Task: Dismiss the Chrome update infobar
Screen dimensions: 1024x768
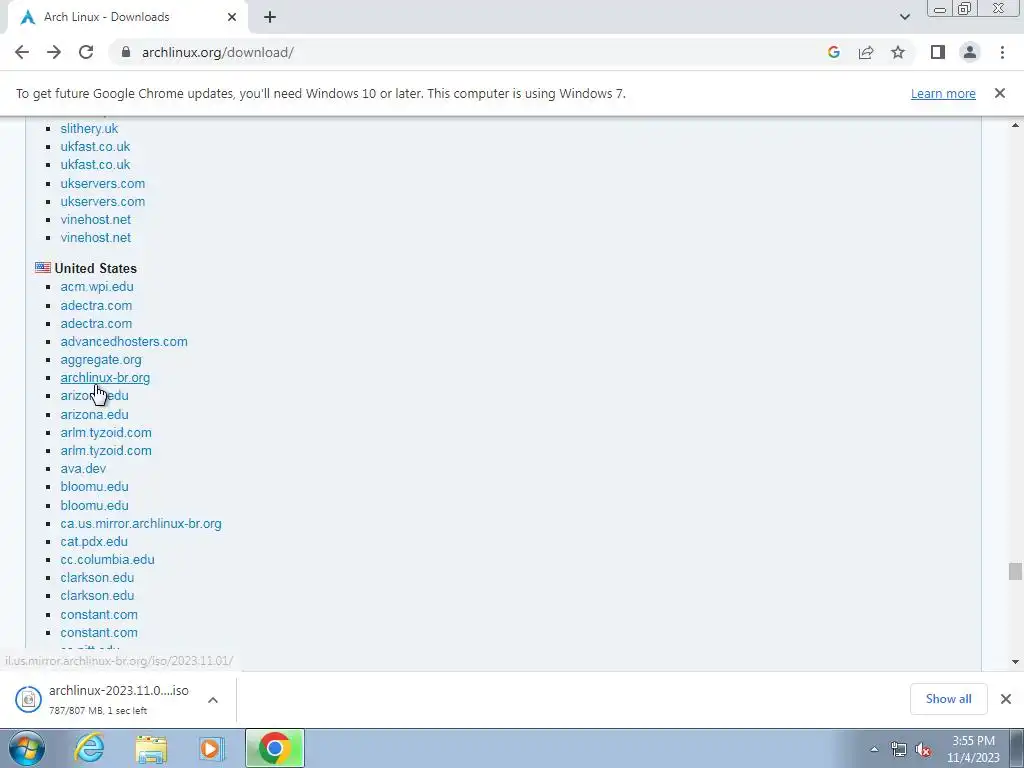Action: point(999,93)
